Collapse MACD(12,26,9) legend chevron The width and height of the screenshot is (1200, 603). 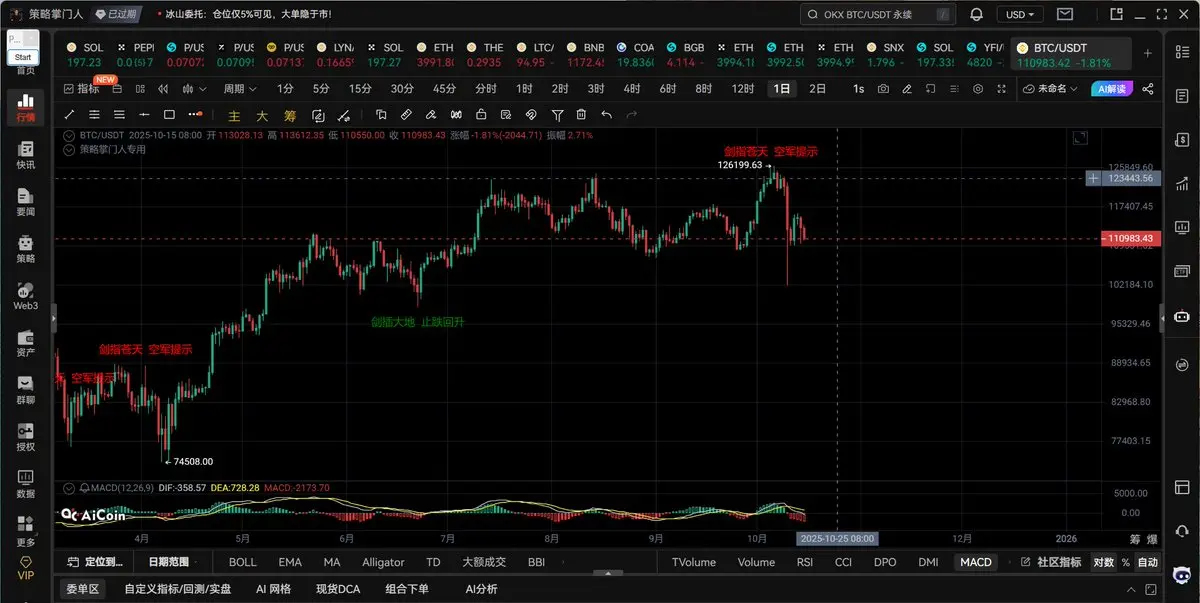tap(69, 487)
